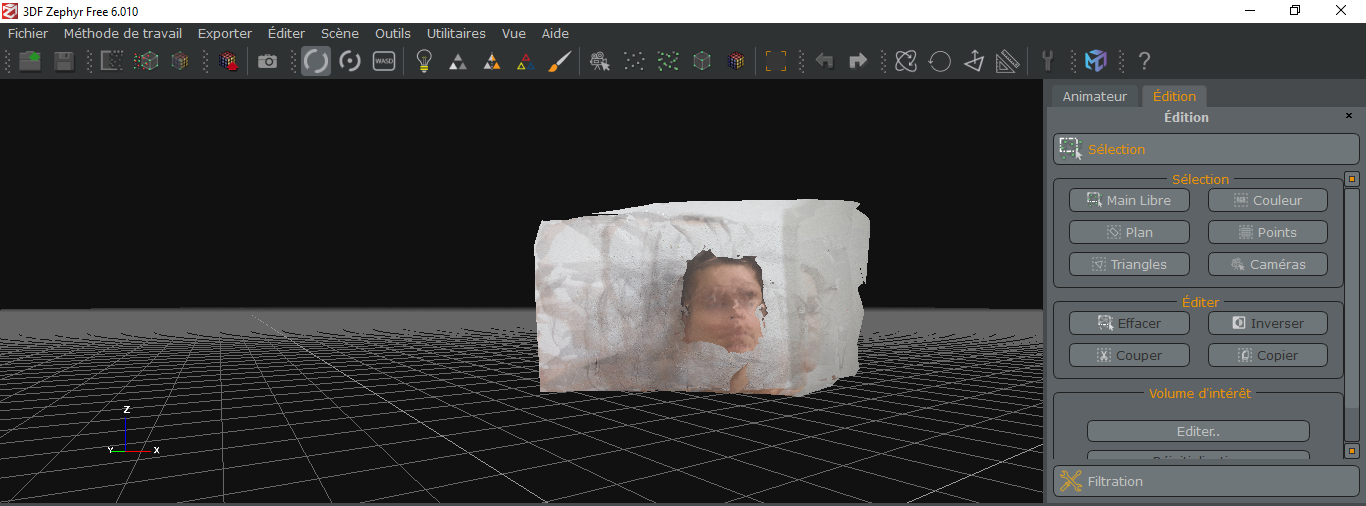
Task: Select the paintbrush tool in toolbar
Action: coord(560,61)
